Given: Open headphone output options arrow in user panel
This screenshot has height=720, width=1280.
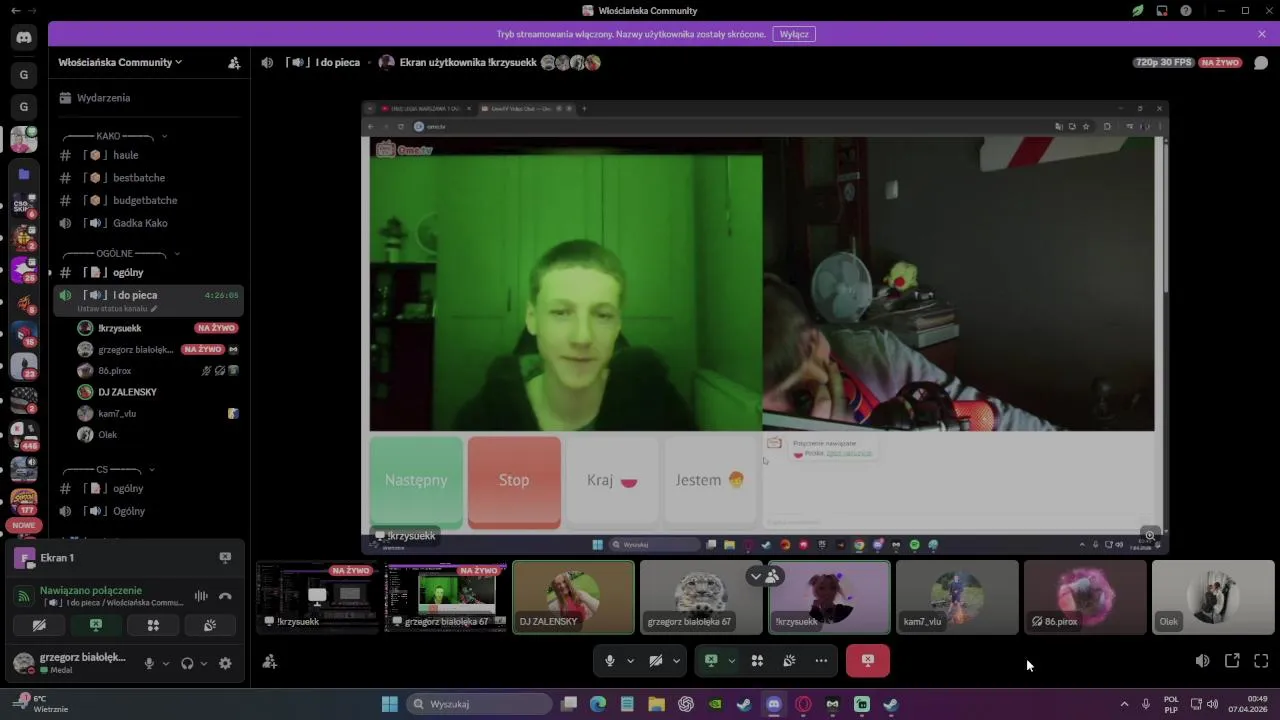Looking at the screenshot, I should [x=204, y=663].
